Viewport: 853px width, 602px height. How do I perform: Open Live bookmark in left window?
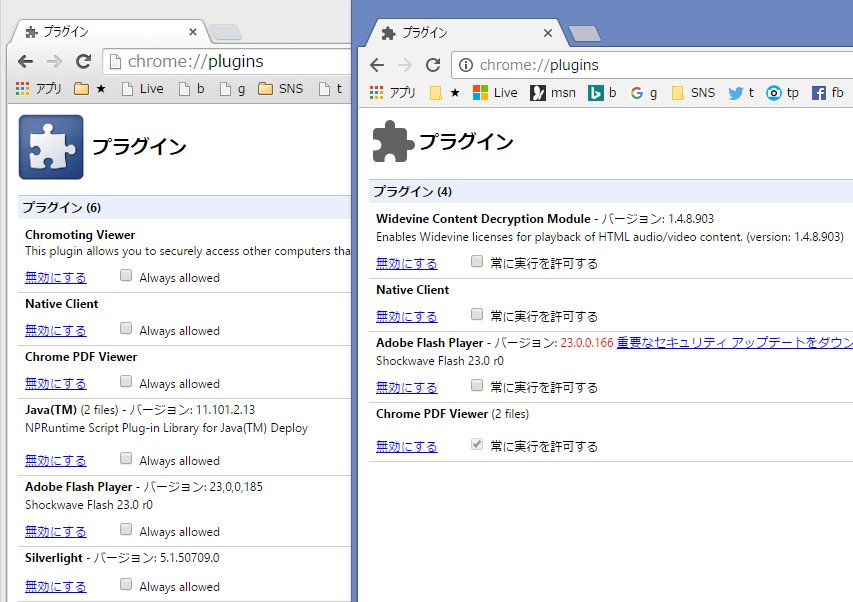[143, 89]
